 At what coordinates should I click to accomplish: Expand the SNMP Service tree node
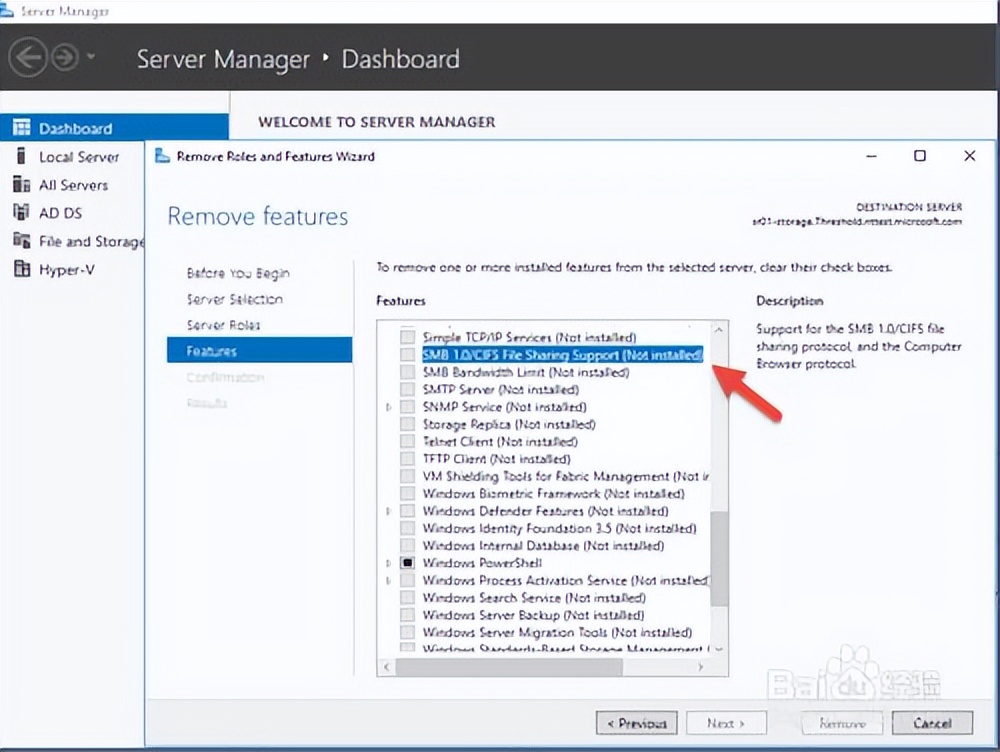[x=388, y=406]
